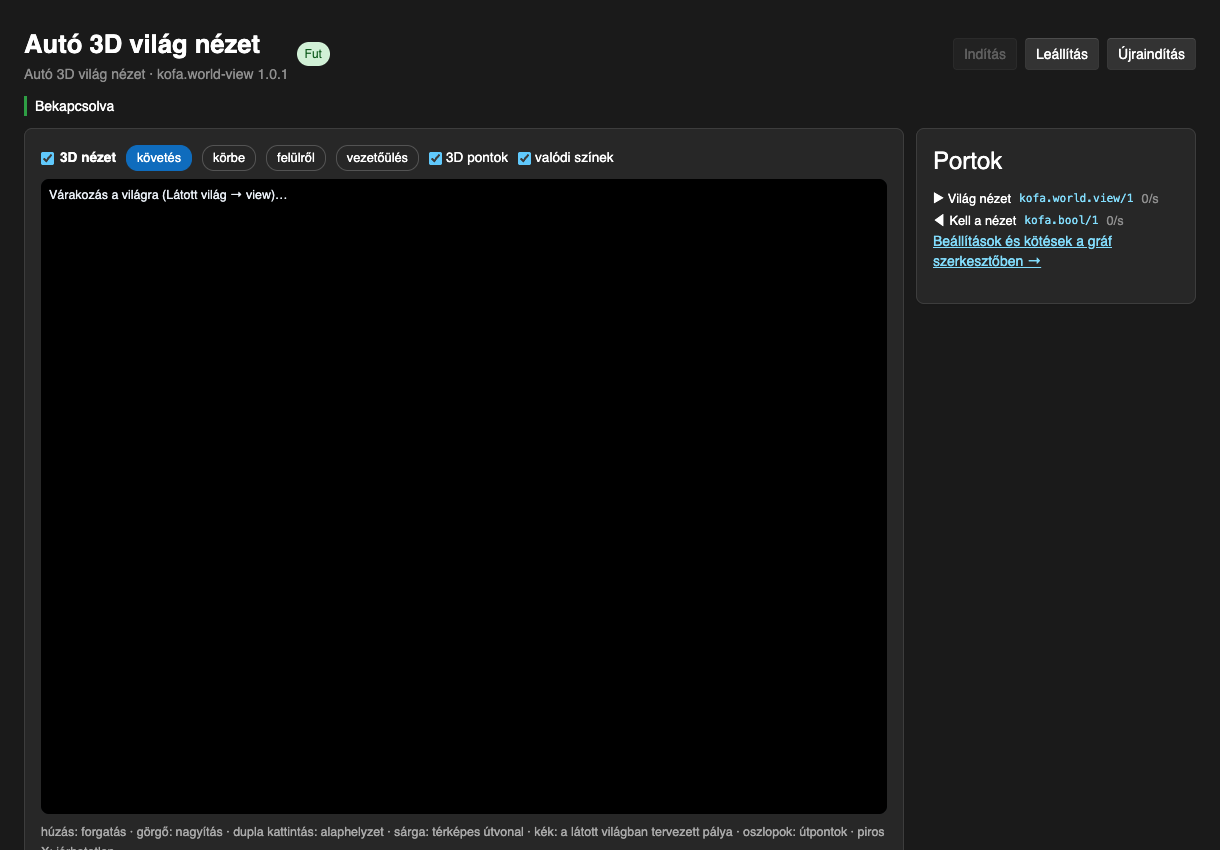Click inside the black 3D view canvas
Viewport: 1220px width, 850px height.
click(464, 496)
